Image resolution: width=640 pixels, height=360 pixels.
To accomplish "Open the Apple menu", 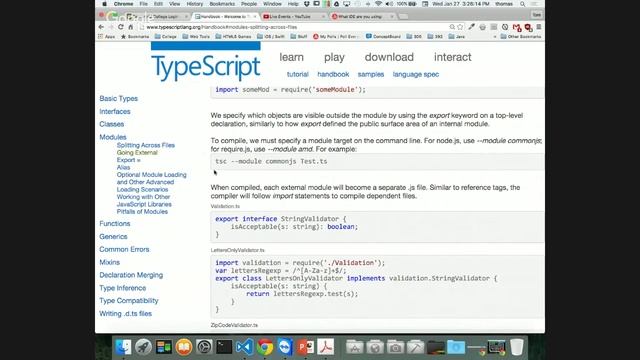I will (104, 4).
